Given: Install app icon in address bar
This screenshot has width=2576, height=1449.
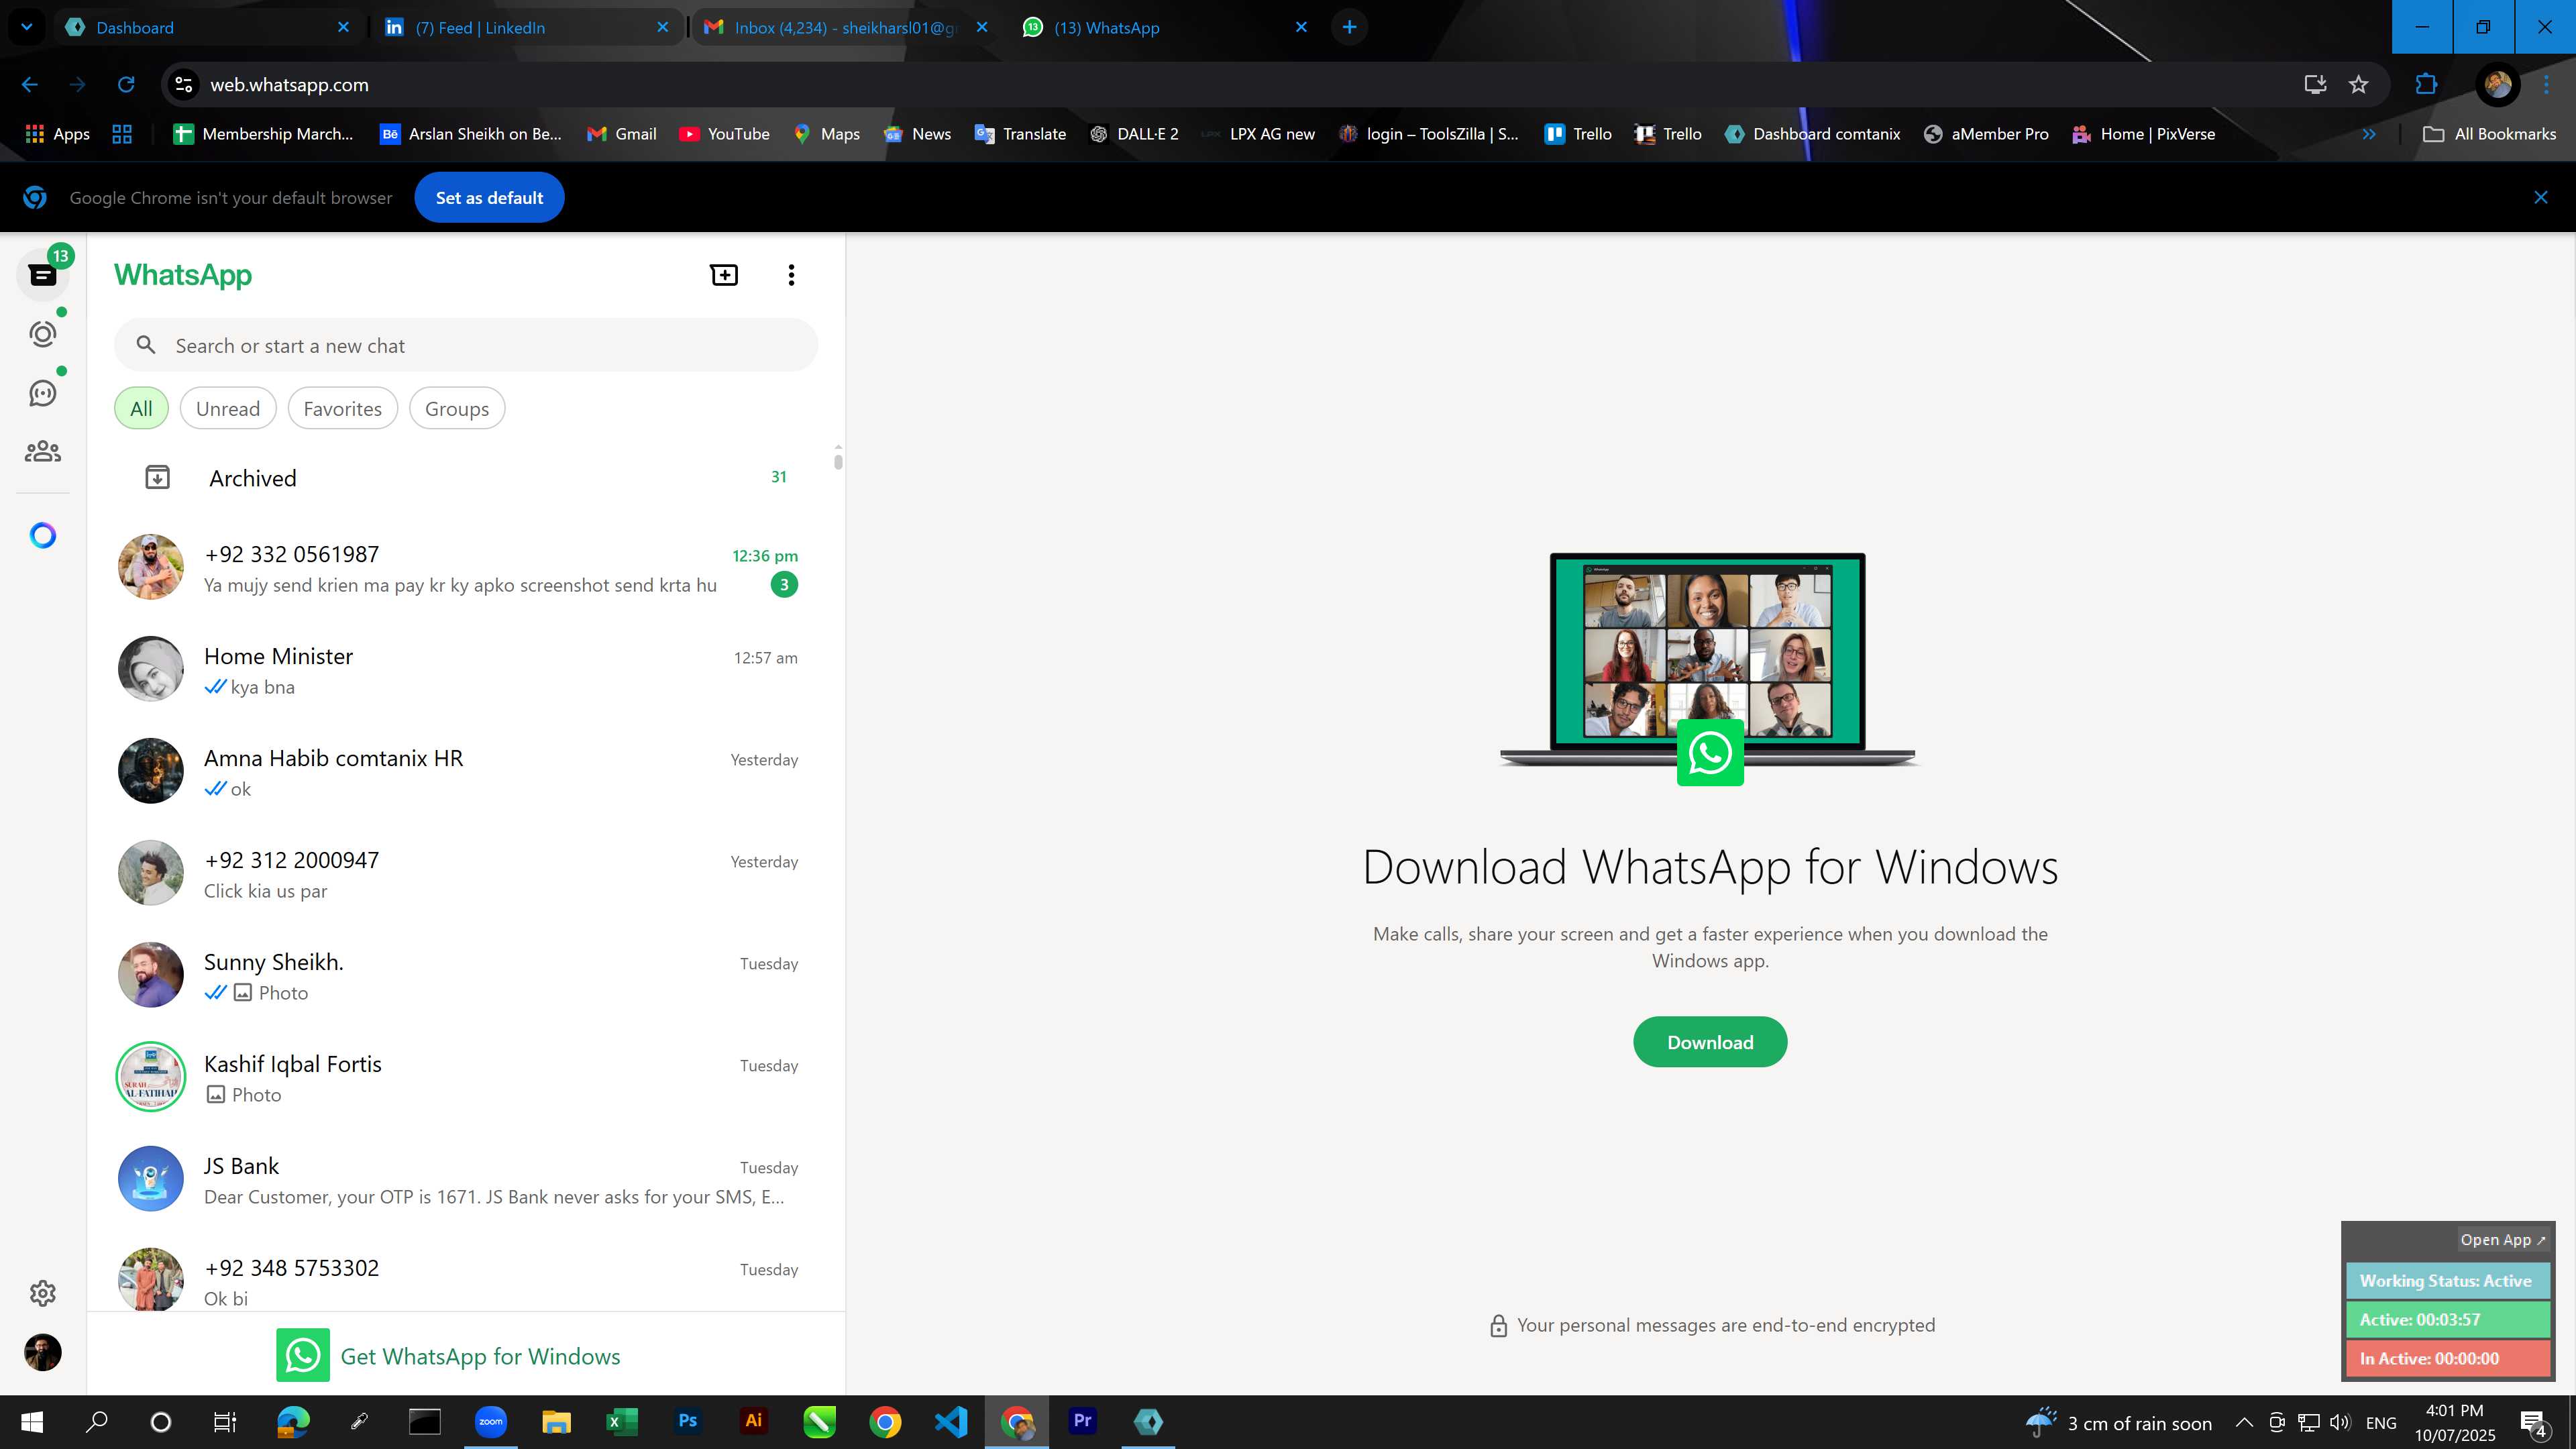Looking at the screenshot, I should (x=2315, y=85).
